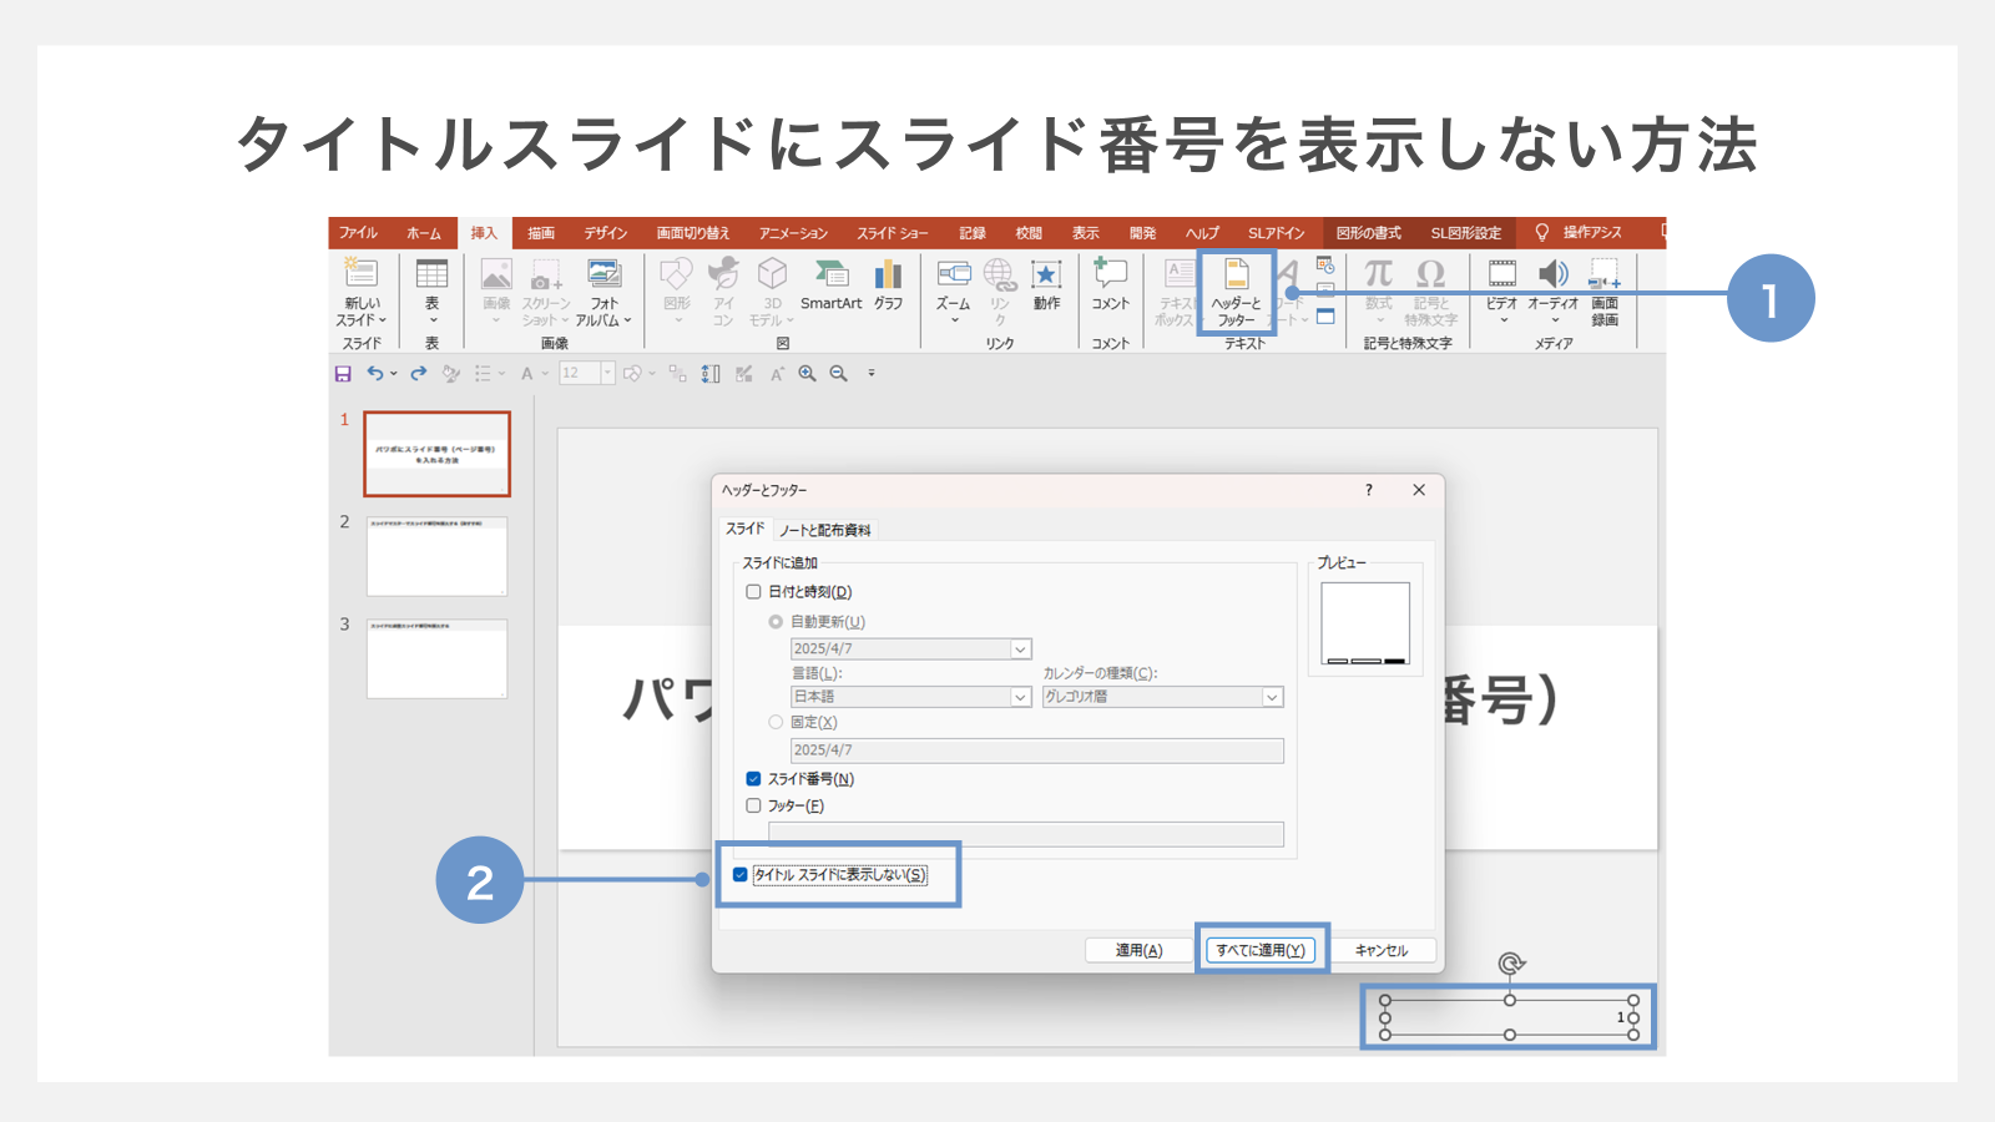The image size is (1995, 1122).
Task: Click the Shapes (図形) icon
Action: point(676,274)
